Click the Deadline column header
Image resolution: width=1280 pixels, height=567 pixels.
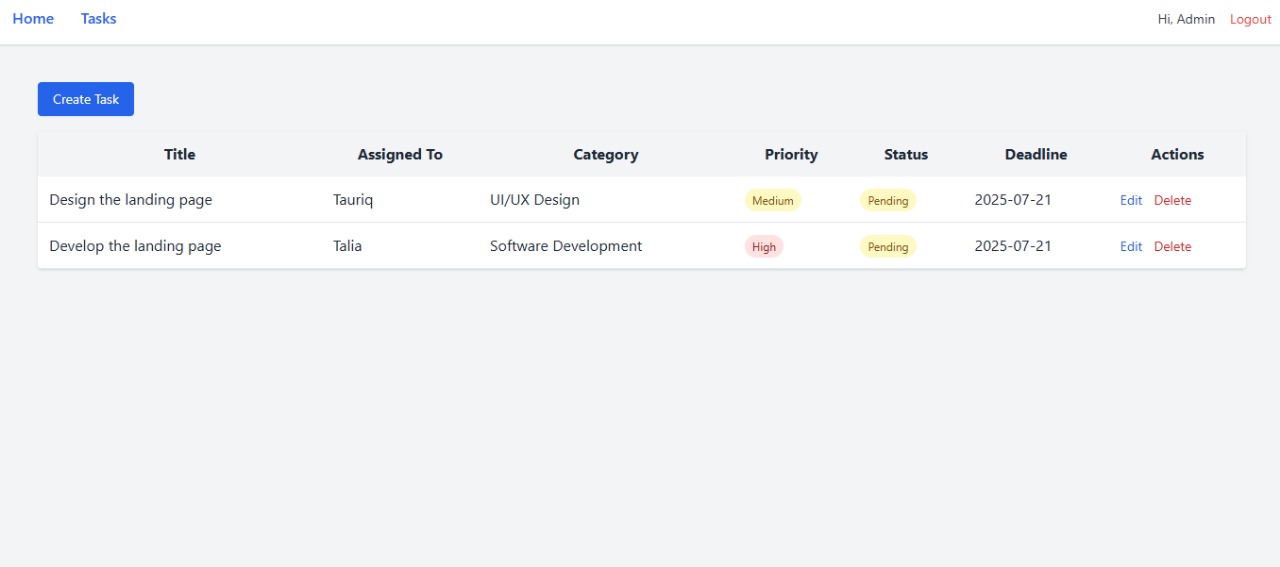click(x=1035, y=154)
